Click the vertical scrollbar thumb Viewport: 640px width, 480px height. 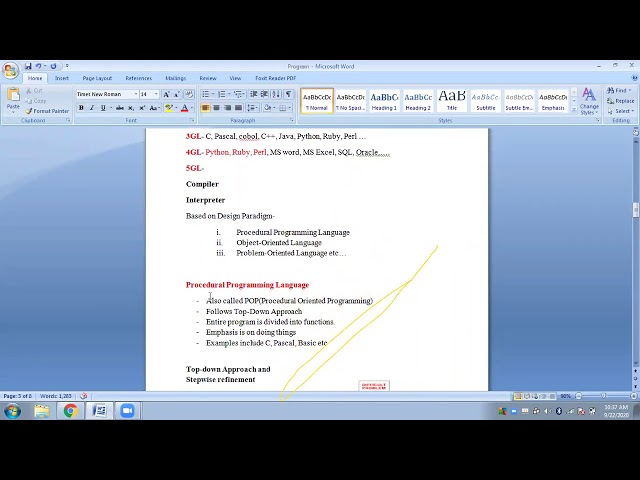pyautogui.click(x=636, y=210)
